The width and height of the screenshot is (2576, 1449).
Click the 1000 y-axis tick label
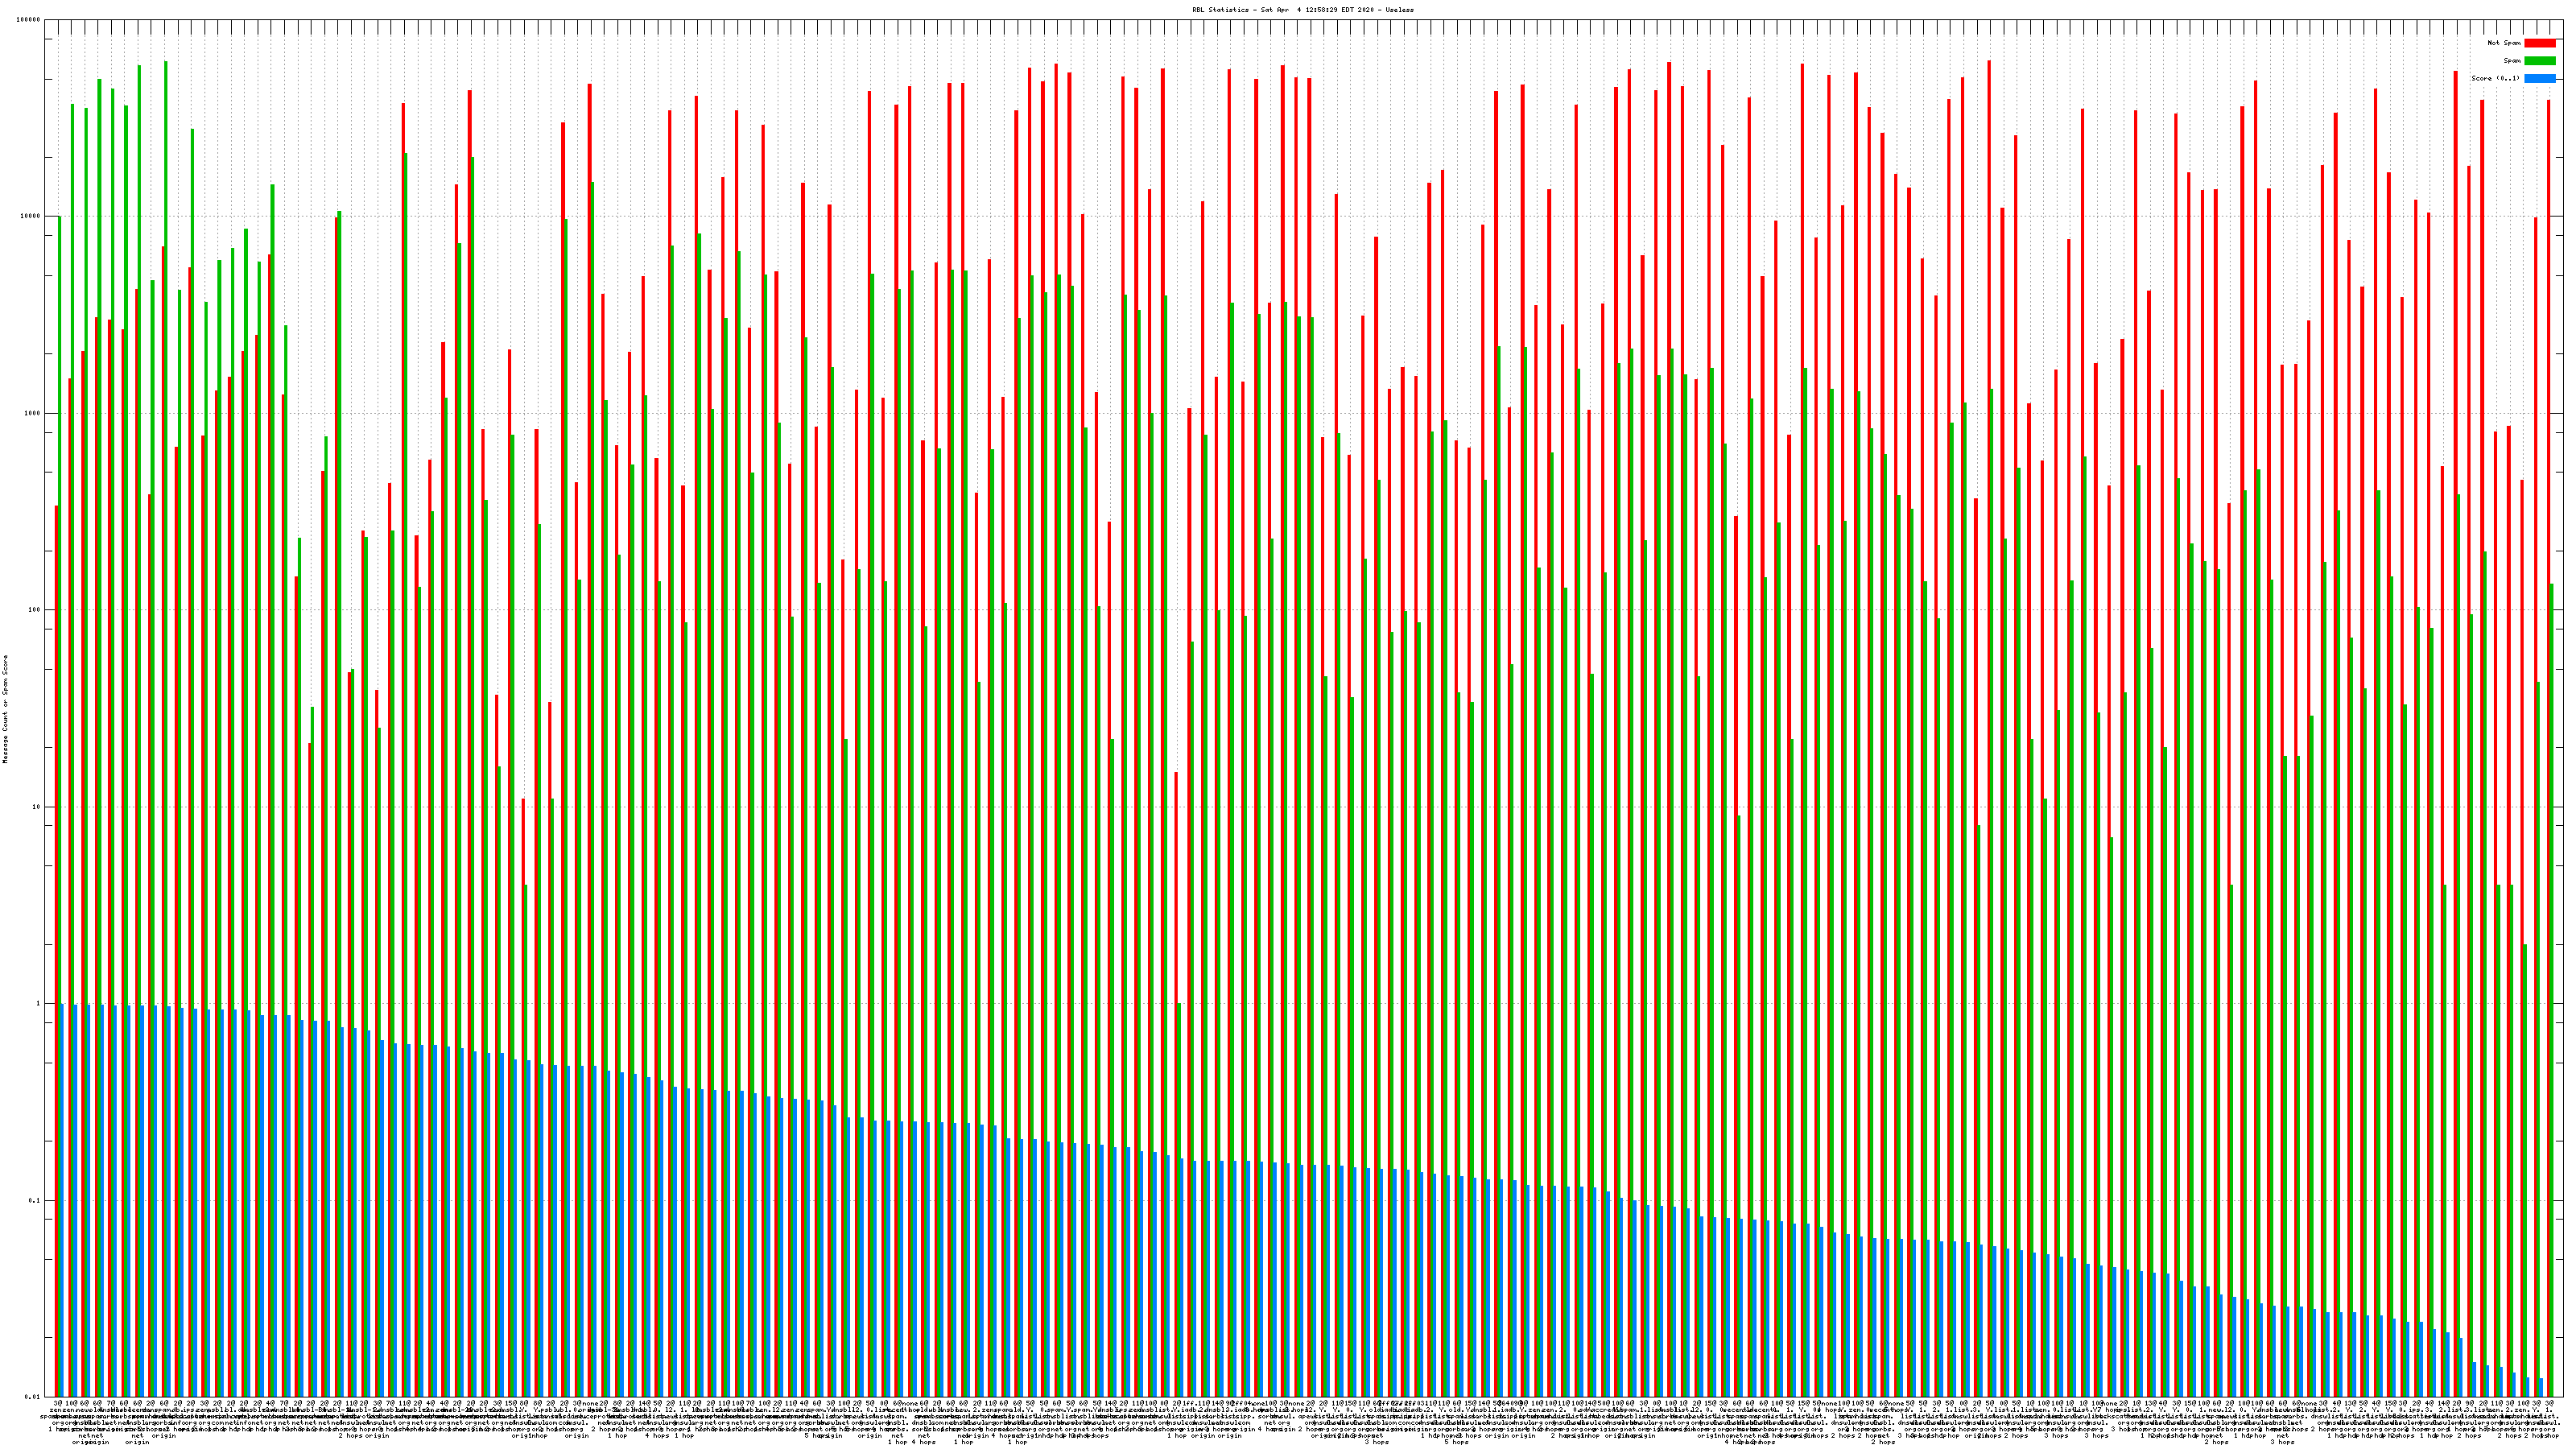pyautogui.click(x=33, y=413)
